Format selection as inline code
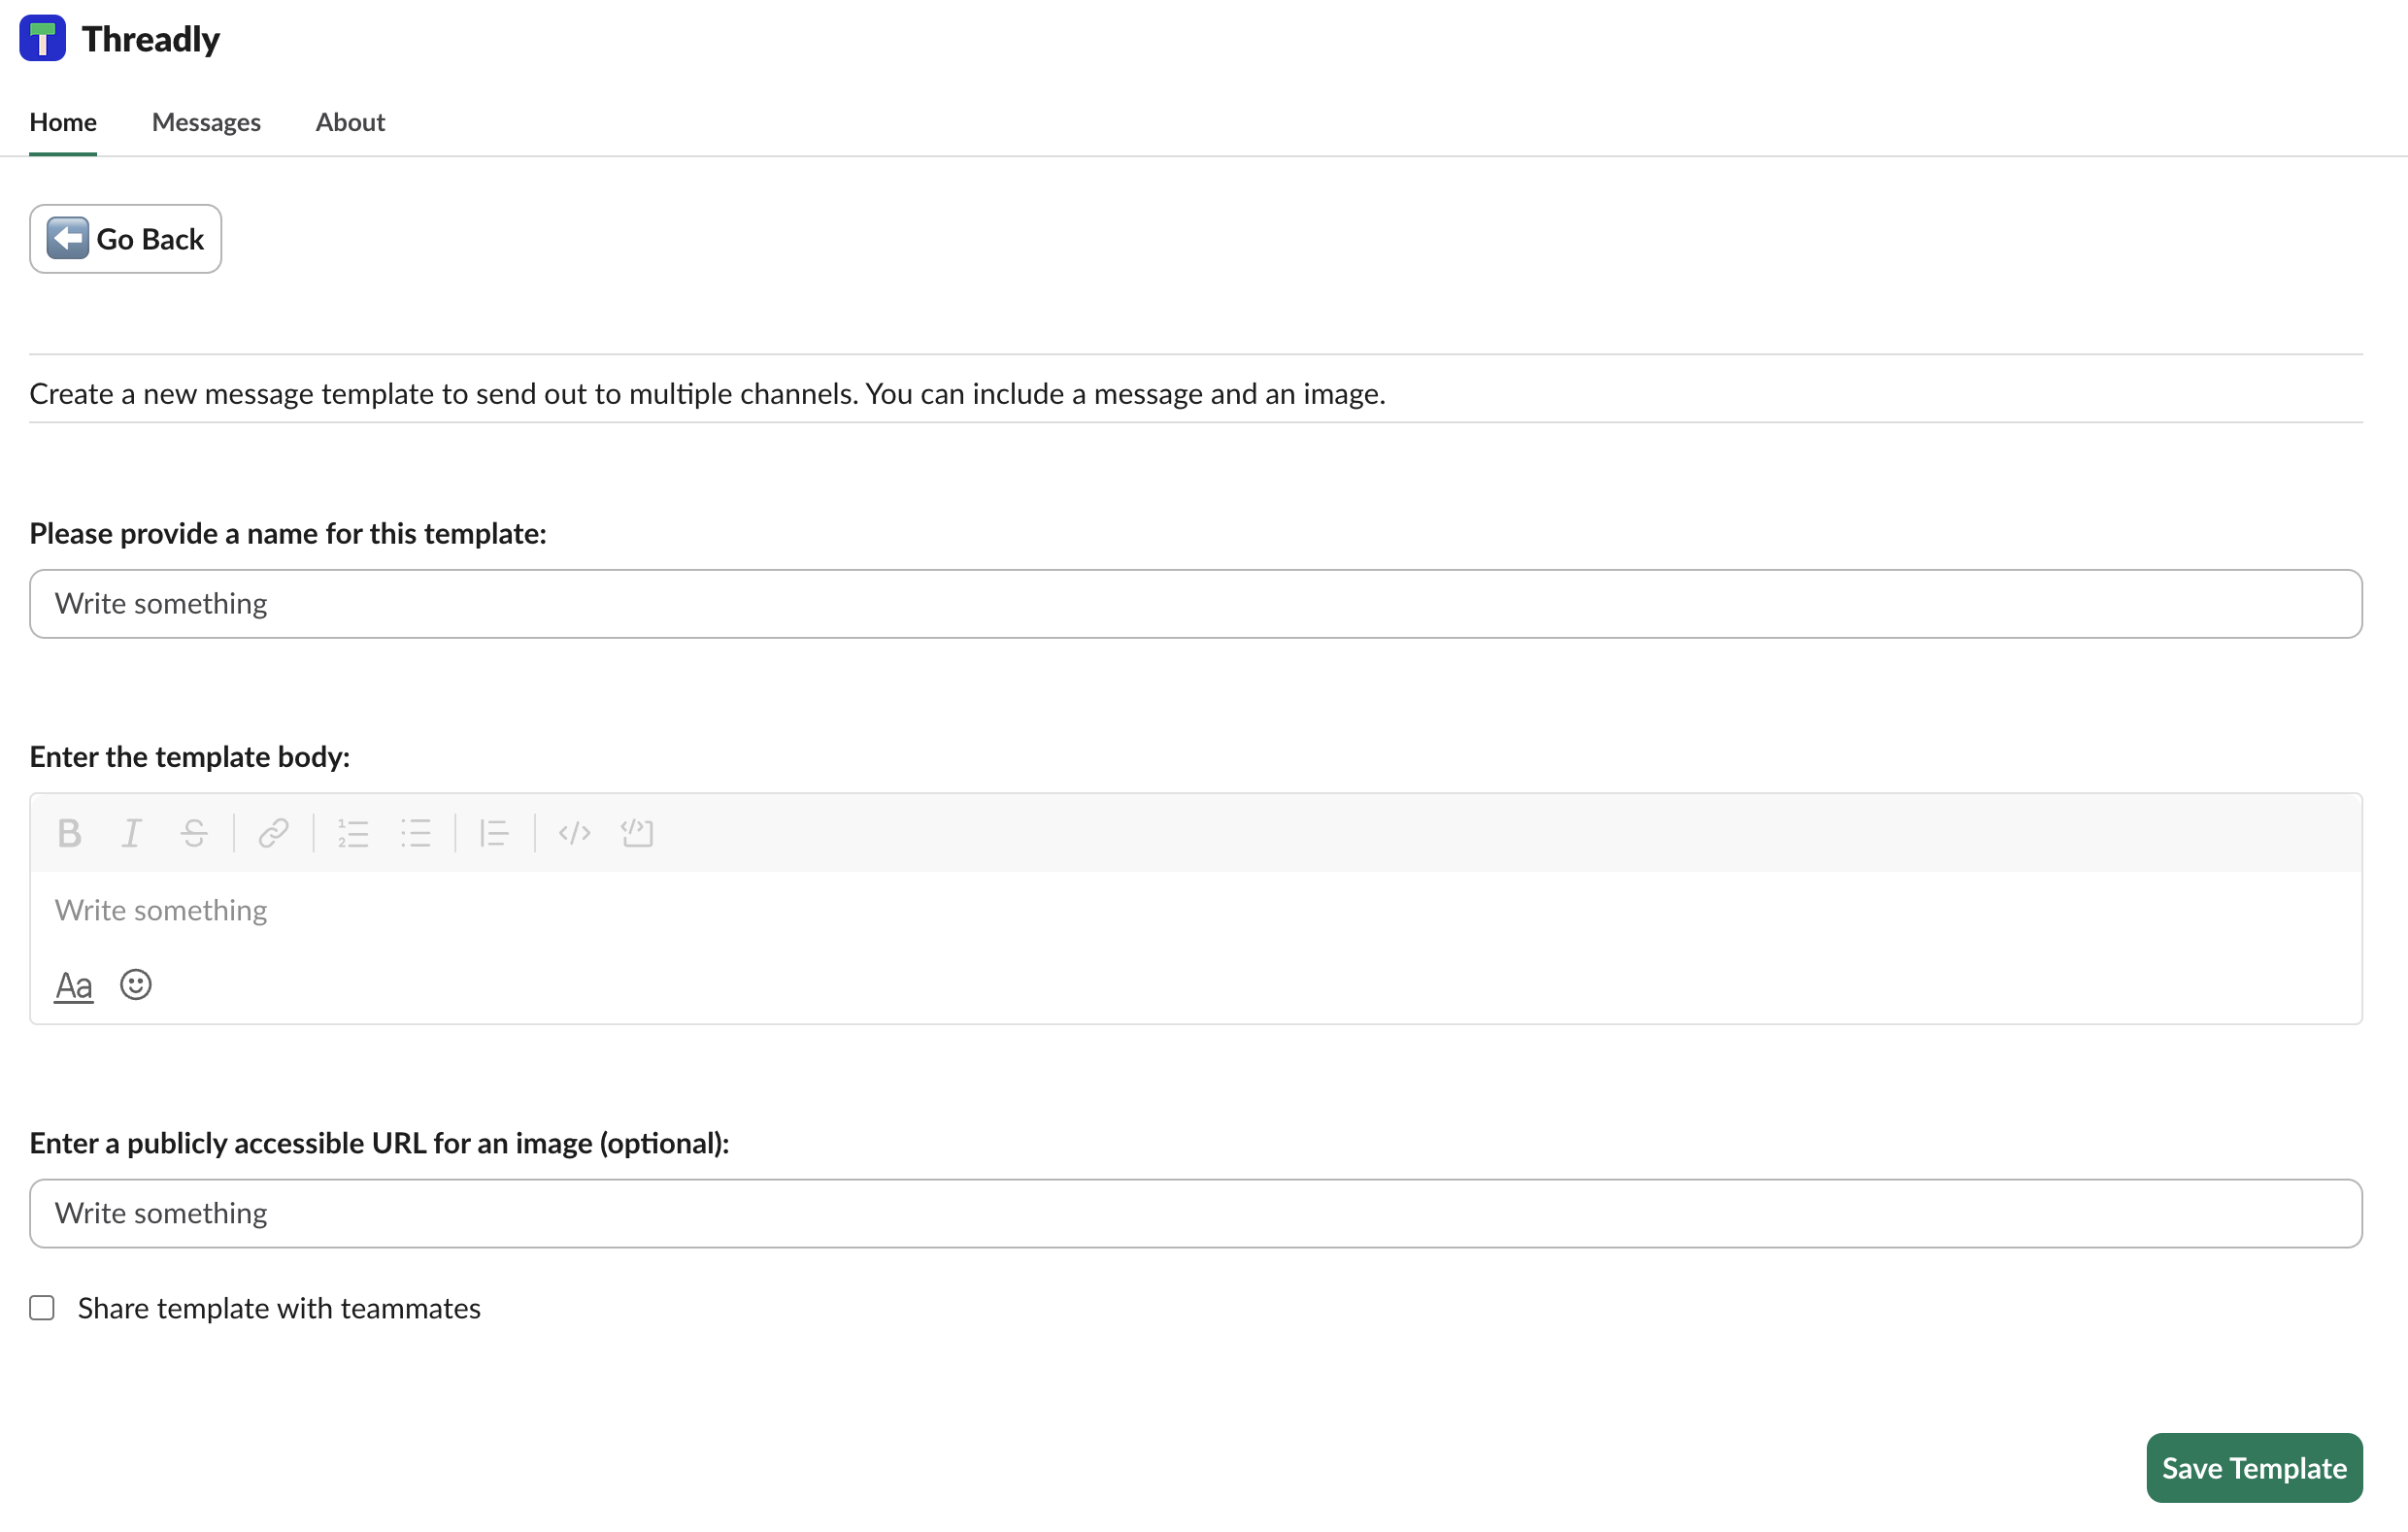 [574, 833]
